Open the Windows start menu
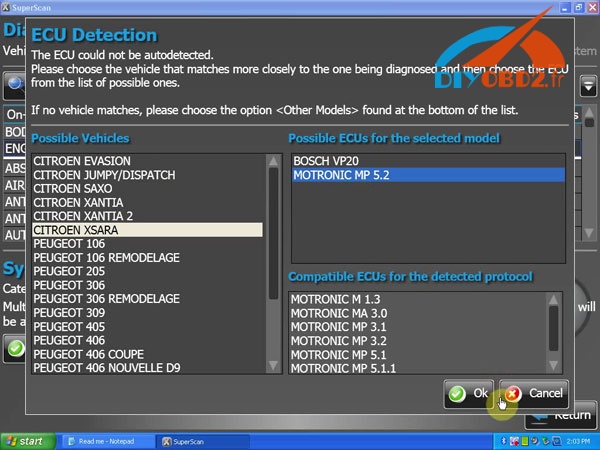 (x=28, y=442)
